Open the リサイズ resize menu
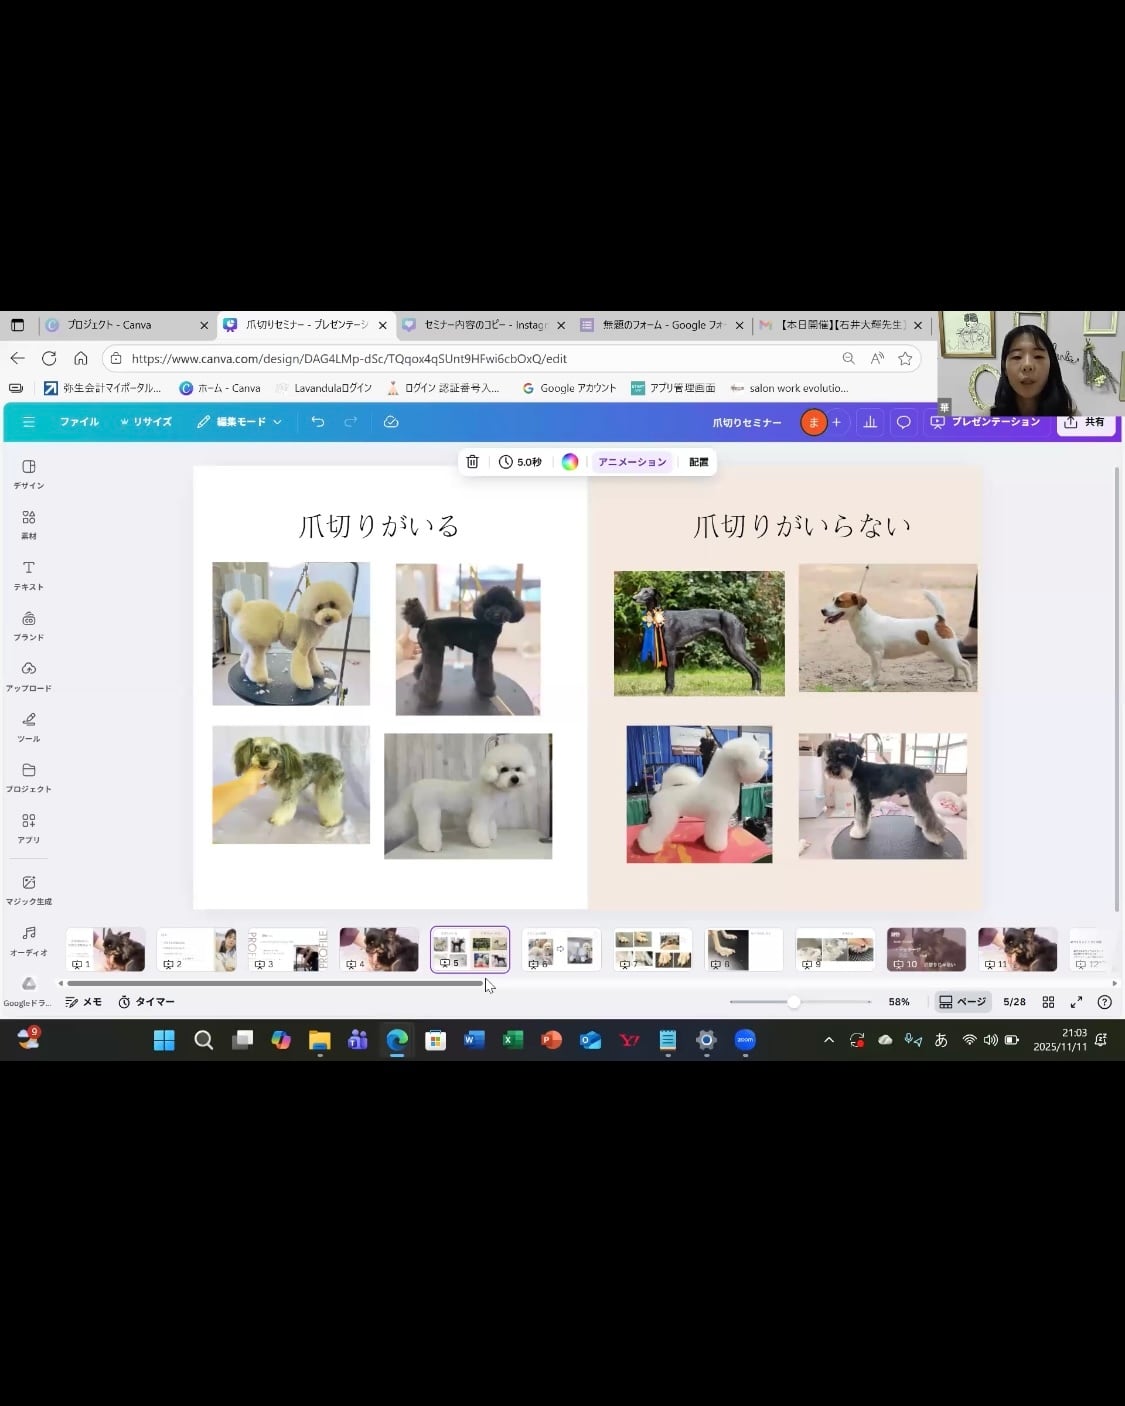Viewport: 1125px width, 1406px height. [x=146, y=422]
